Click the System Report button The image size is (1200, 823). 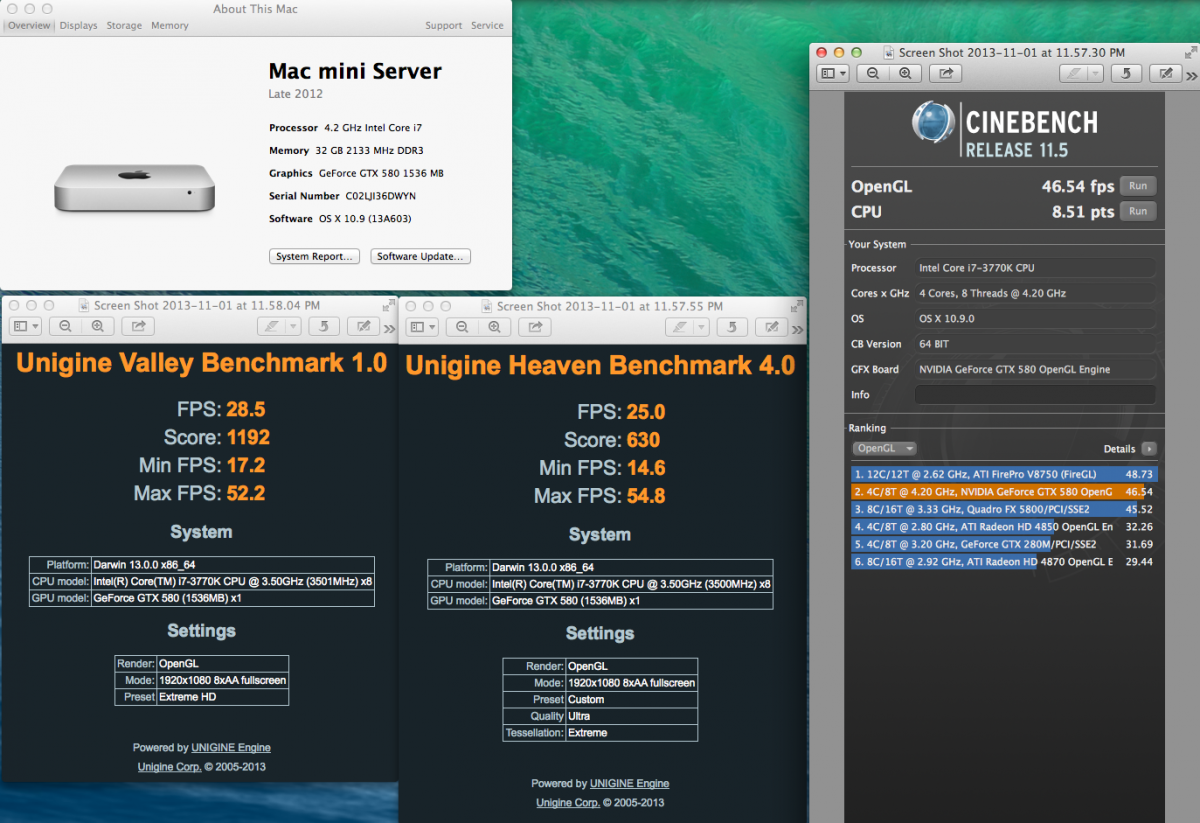point(314,256)
